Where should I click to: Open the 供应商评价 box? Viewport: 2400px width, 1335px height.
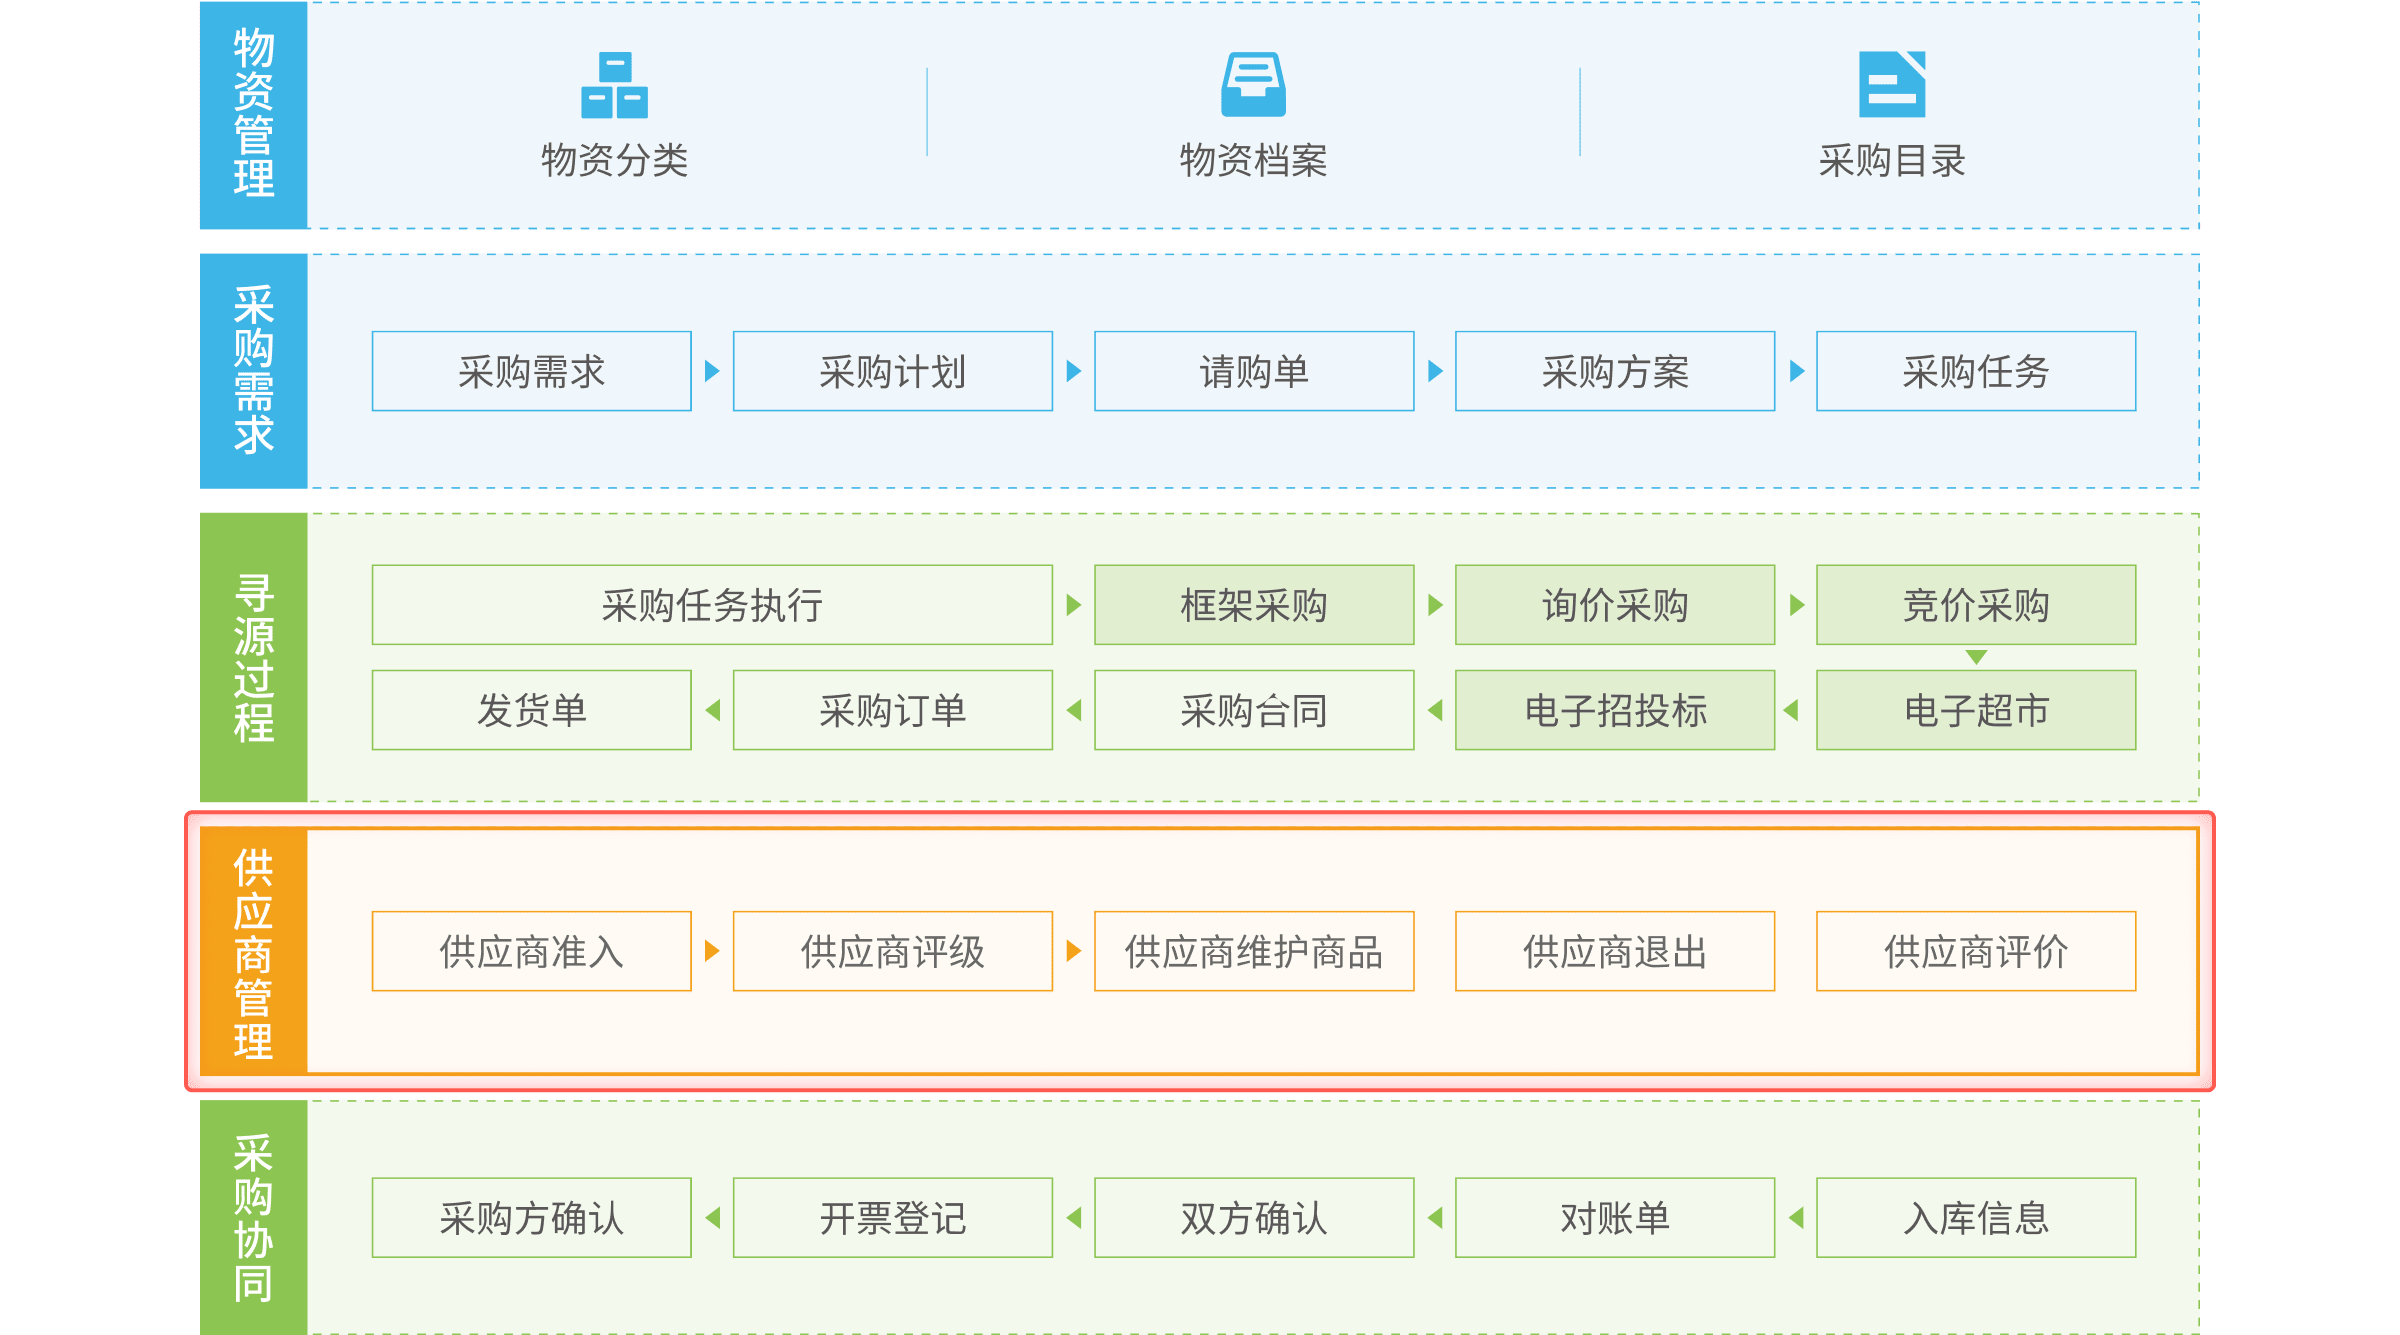point(1975,951)
